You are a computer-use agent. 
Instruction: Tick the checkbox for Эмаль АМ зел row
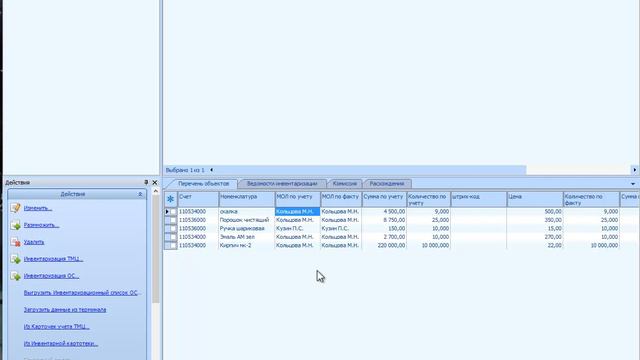(173, 237)
